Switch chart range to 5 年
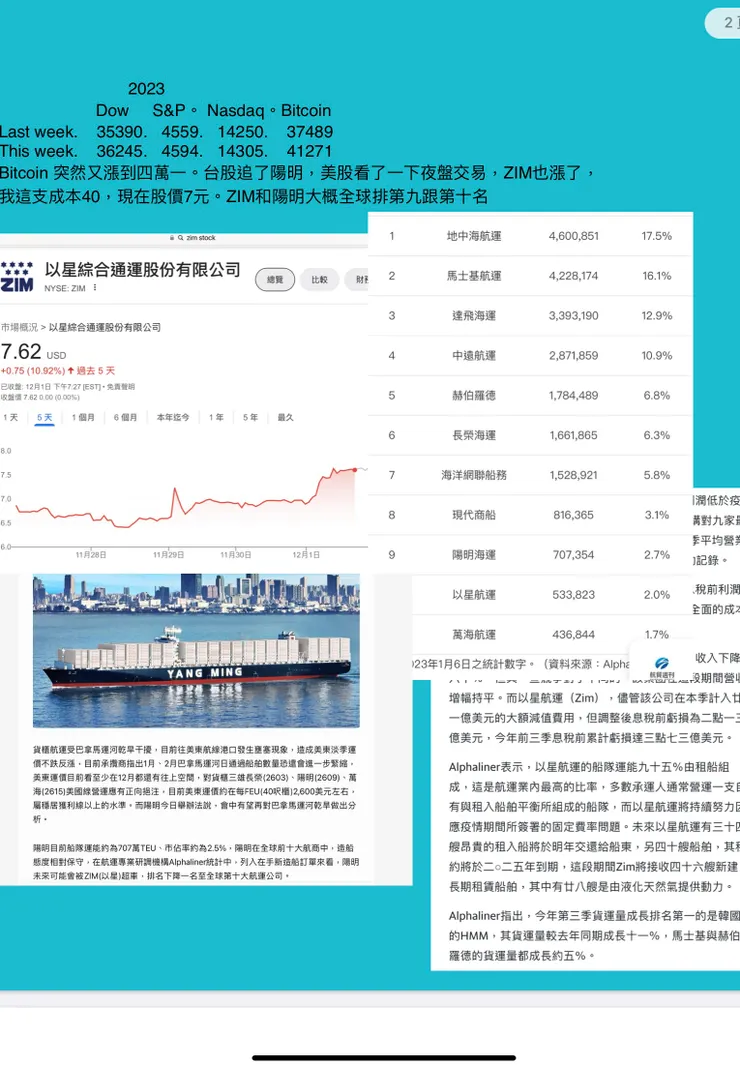This screenshot has height=1065, width=740. click(251, 417)
